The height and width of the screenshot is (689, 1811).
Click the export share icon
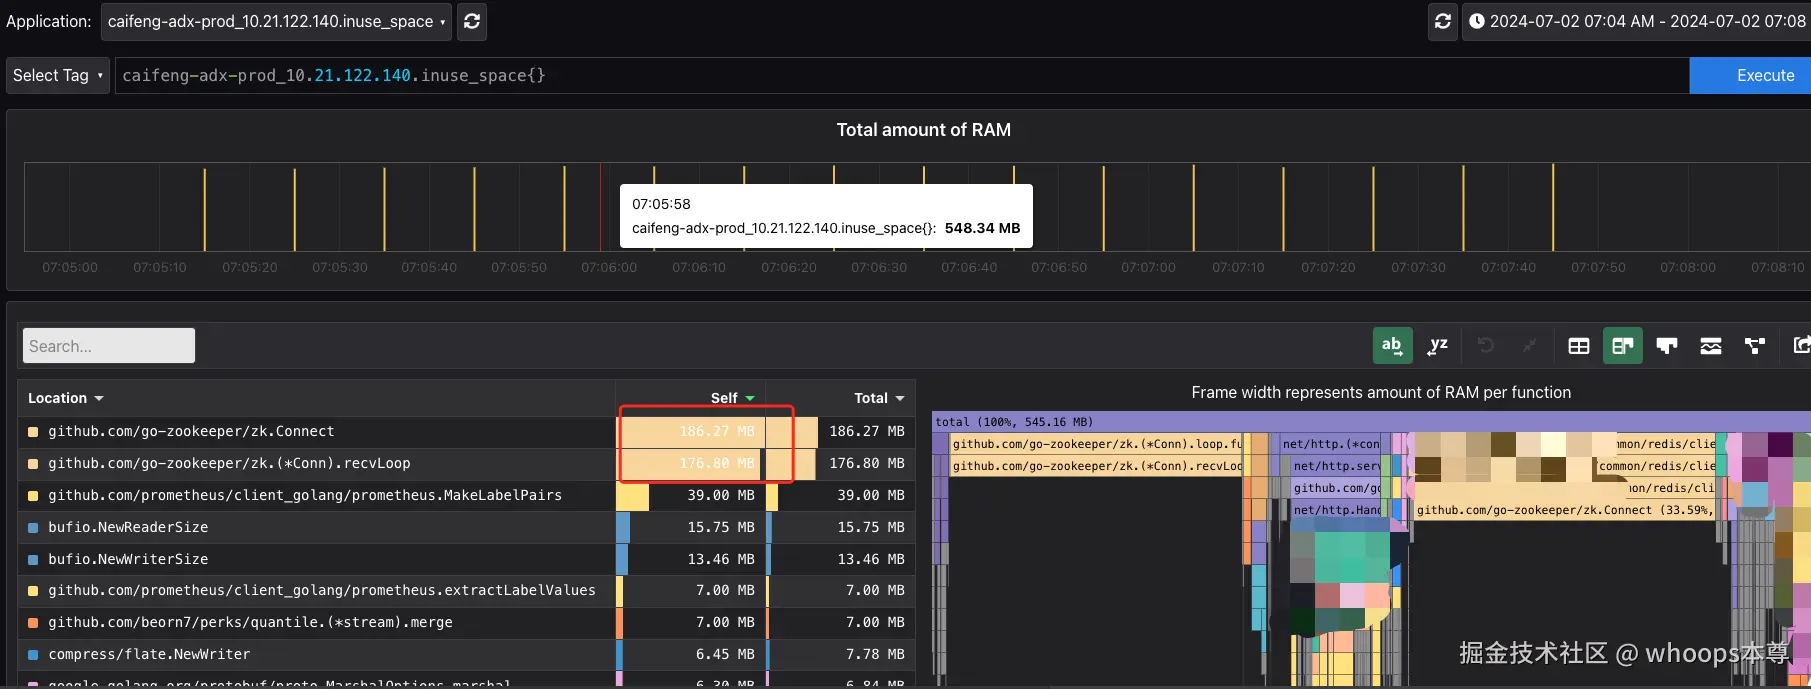(x=1801, y=346)
